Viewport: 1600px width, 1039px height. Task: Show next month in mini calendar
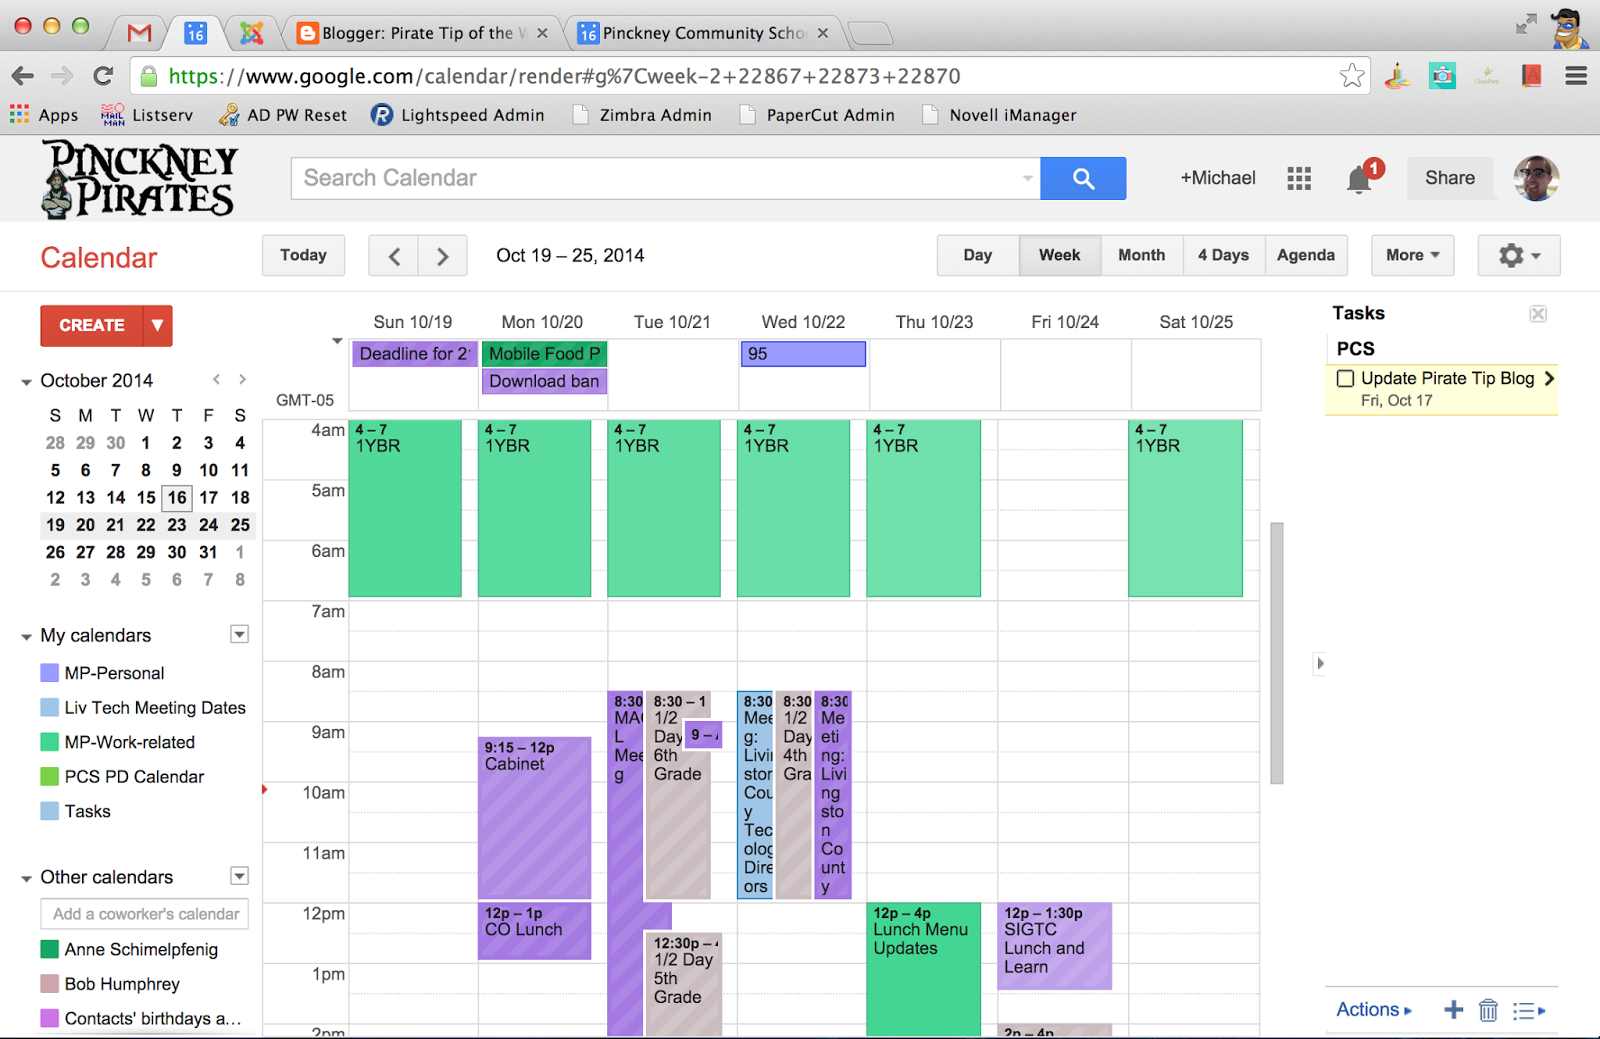pos(242,379)
